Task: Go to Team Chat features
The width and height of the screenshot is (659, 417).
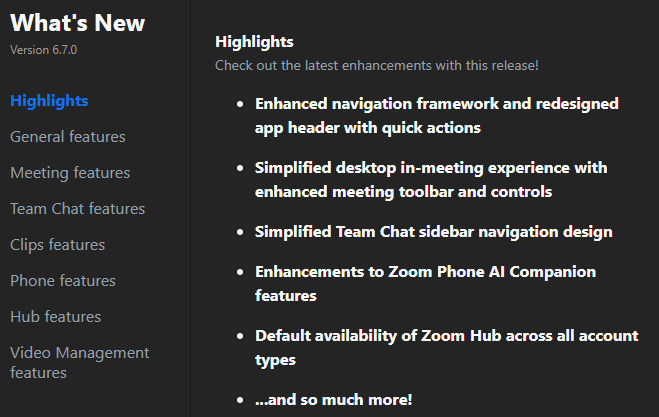Action: click(77, 209)
